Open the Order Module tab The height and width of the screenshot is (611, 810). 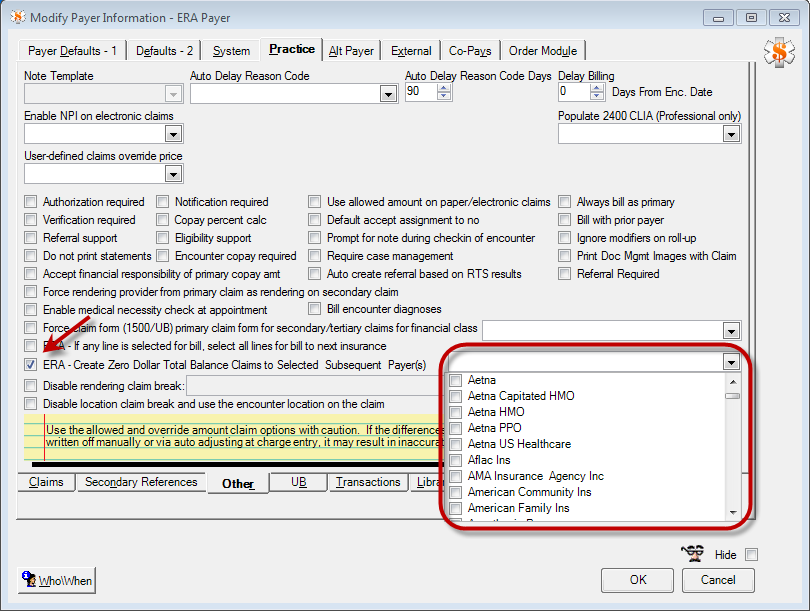coord(543,51)
